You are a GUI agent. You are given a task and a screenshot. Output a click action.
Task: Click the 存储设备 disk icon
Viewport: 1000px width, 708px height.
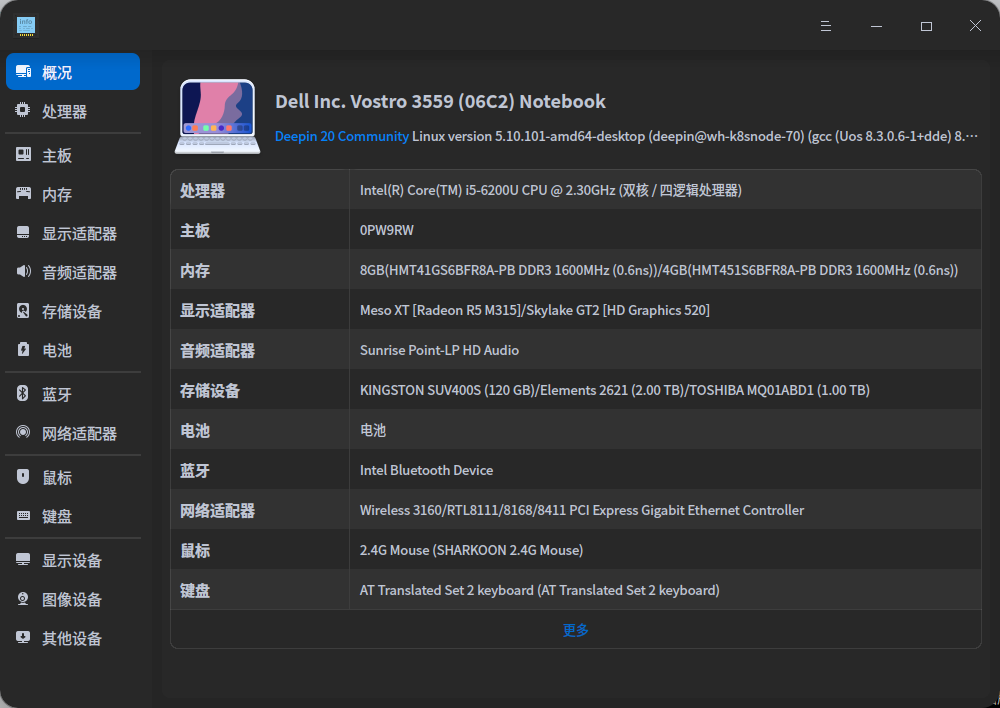(23, 311)
